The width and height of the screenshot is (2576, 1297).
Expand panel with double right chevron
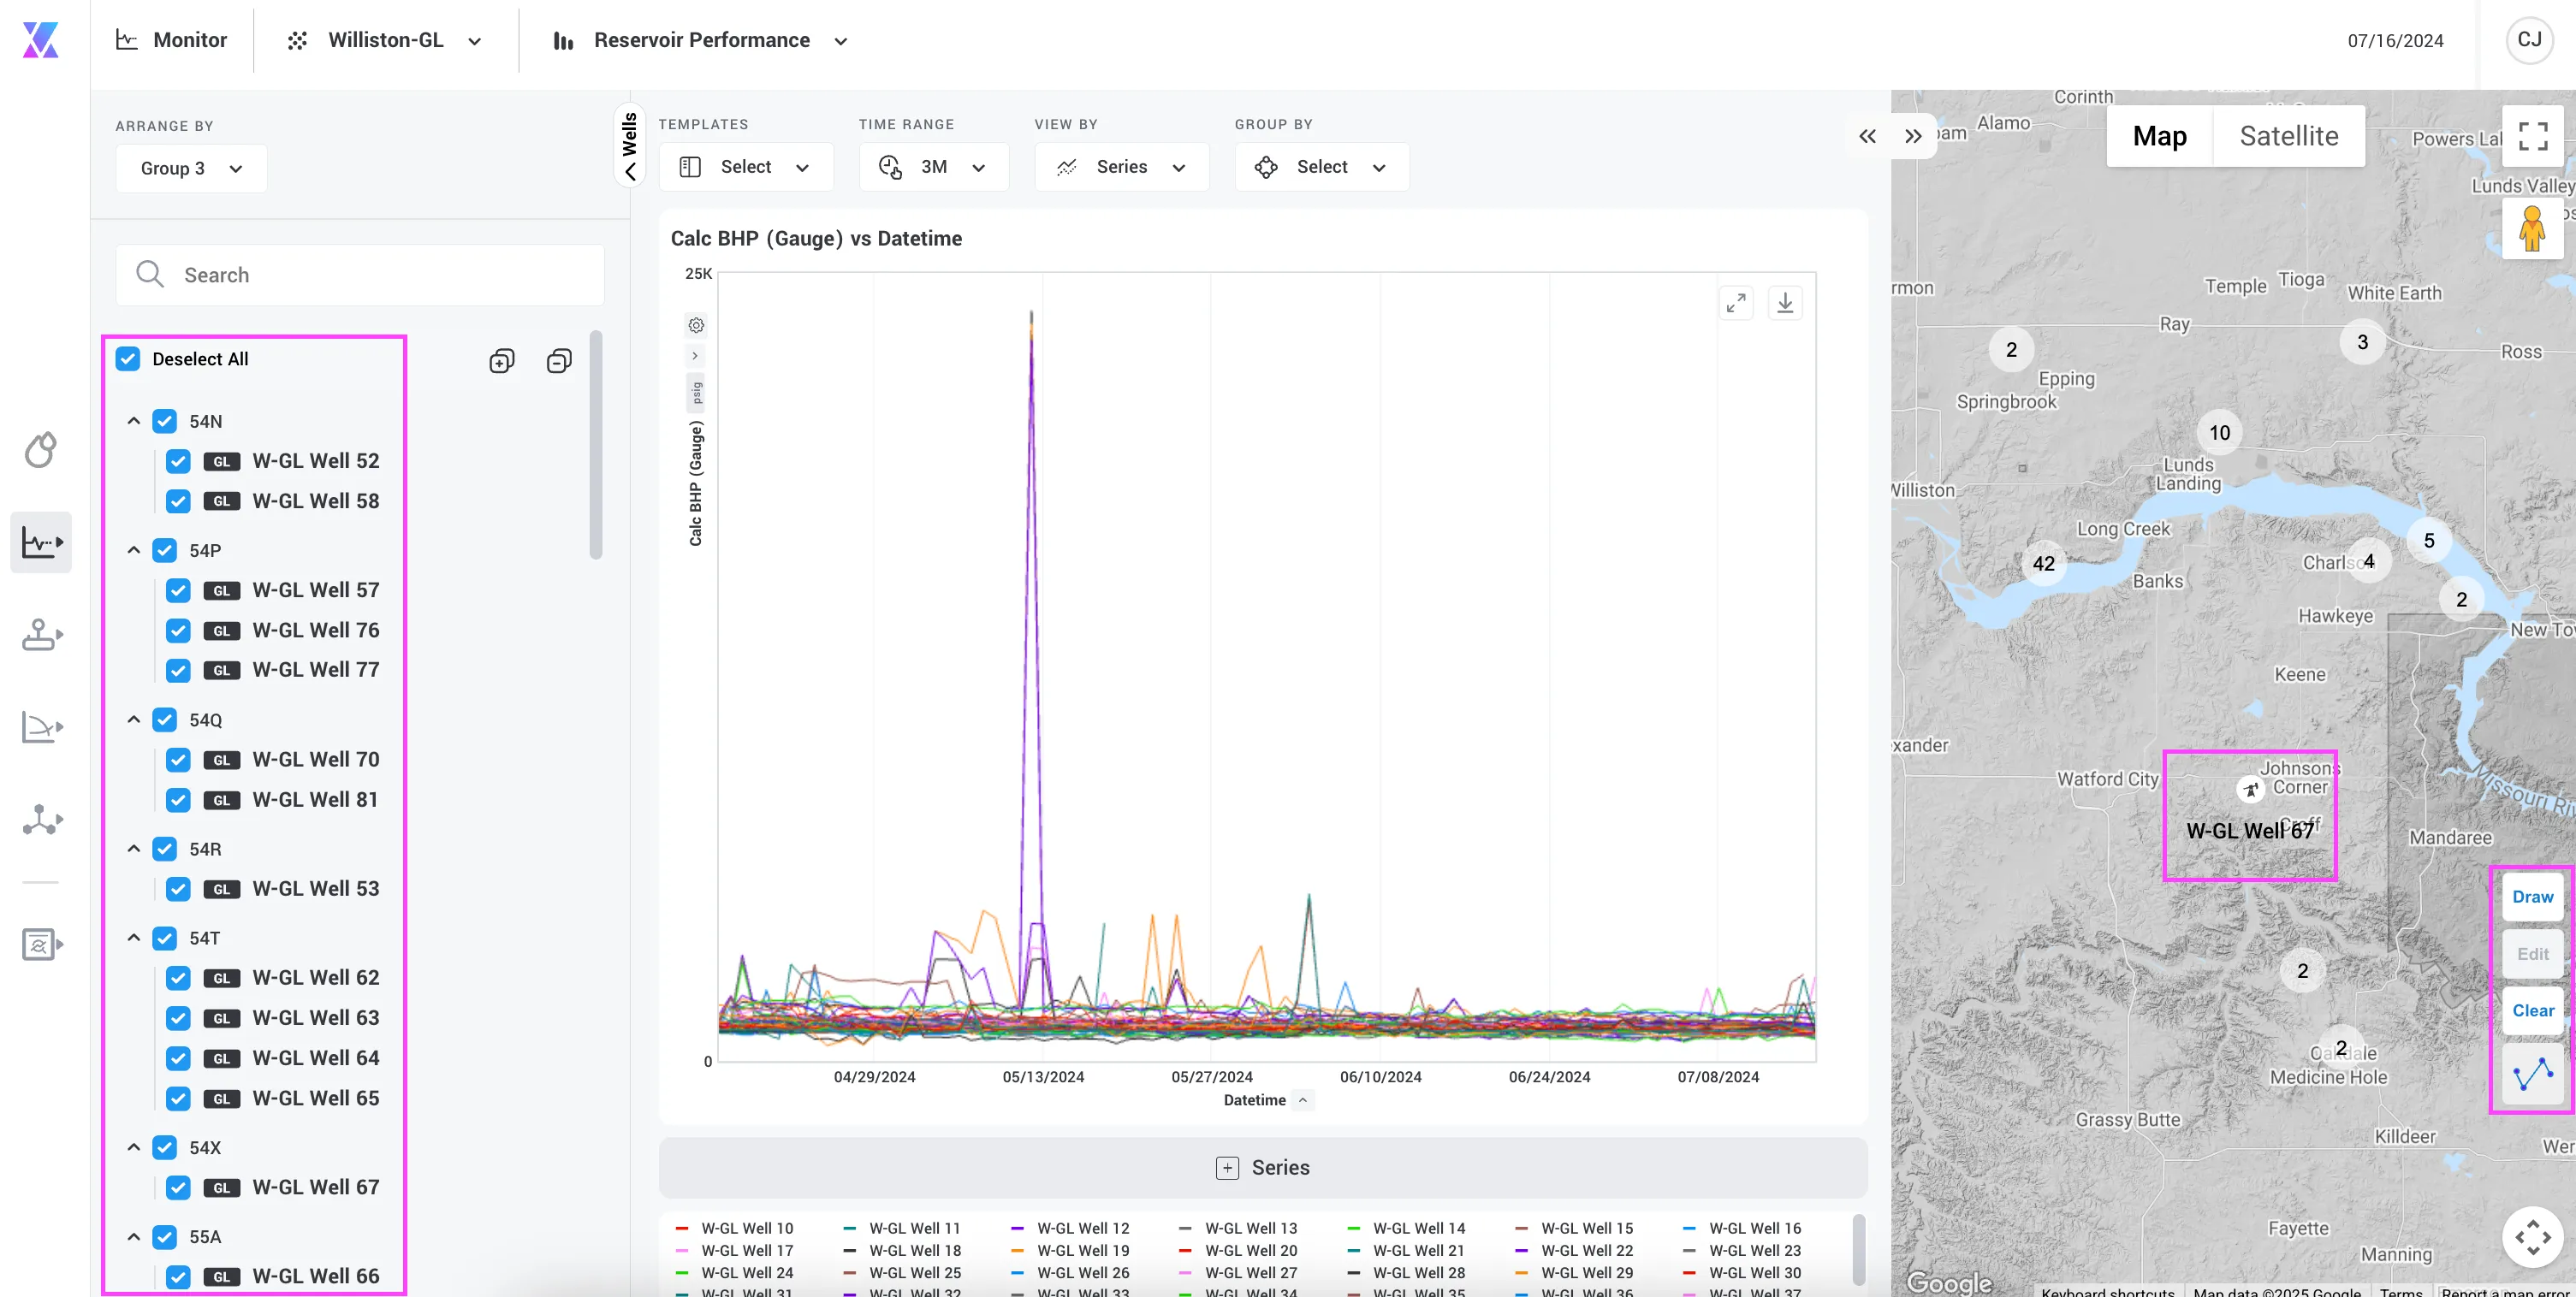click(1912, 137)
